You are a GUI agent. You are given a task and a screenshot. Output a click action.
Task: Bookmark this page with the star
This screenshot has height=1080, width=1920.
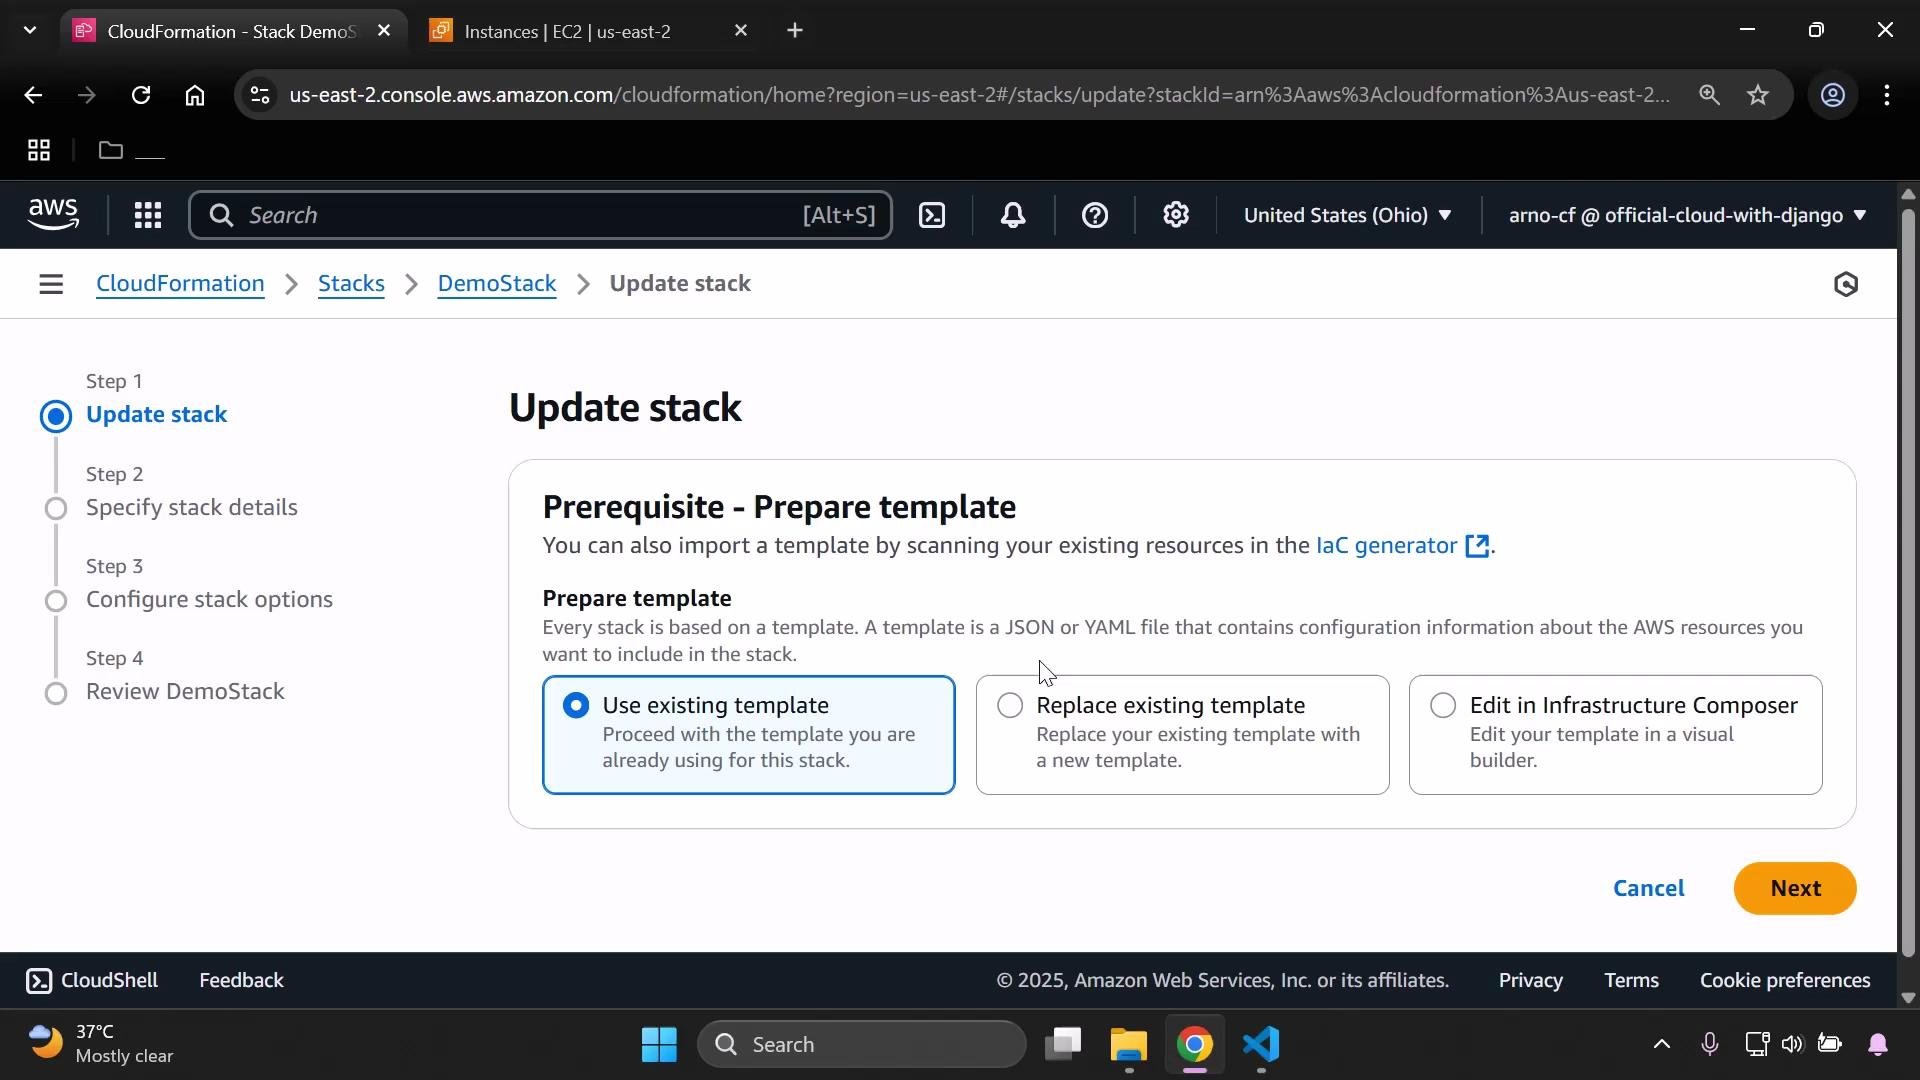(x=1758, y=95)
